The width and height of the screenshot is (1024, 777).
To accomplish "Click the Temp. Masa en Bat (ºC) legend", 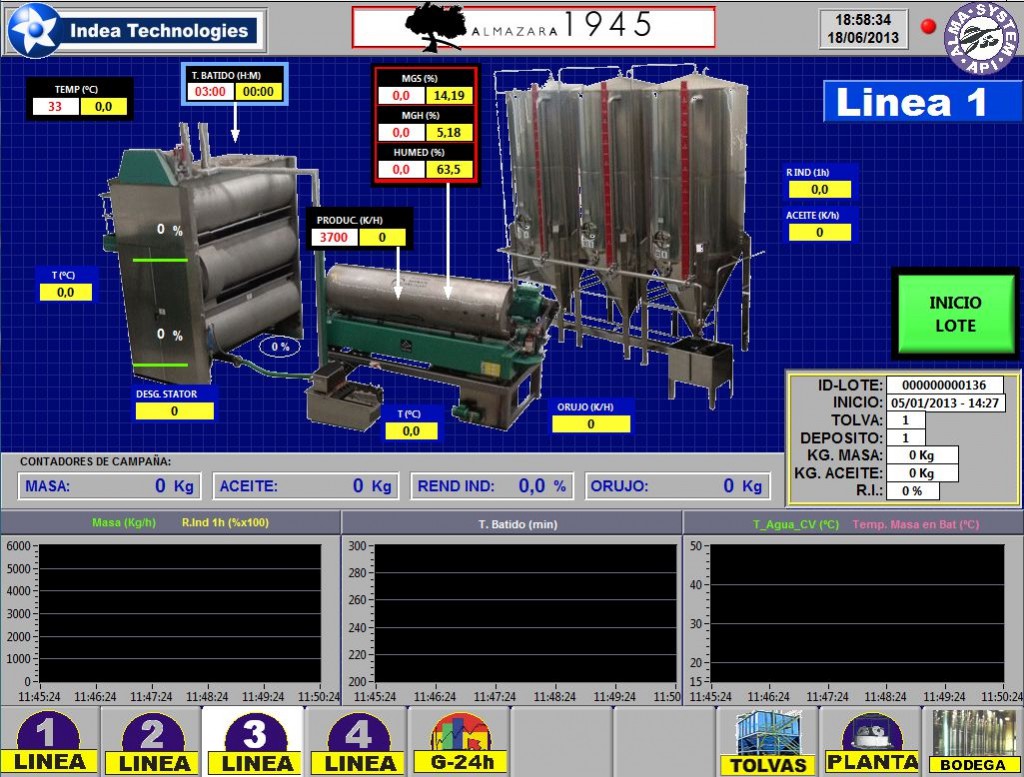I will 916,524.
